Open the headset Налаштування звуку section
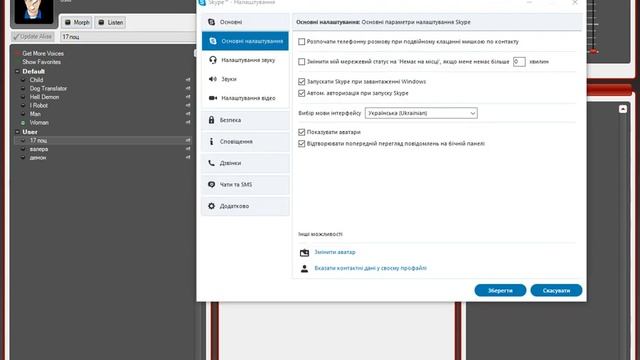Image resolution: width=640 pixels, height=360 pixels. pyautogui.click(x=245, y=60)
